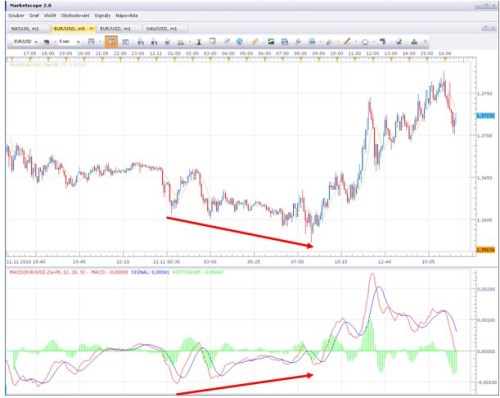Expand the ellipse shape dropdown arrow
This screenshot has width=500, height=398.
pos(374,42)
